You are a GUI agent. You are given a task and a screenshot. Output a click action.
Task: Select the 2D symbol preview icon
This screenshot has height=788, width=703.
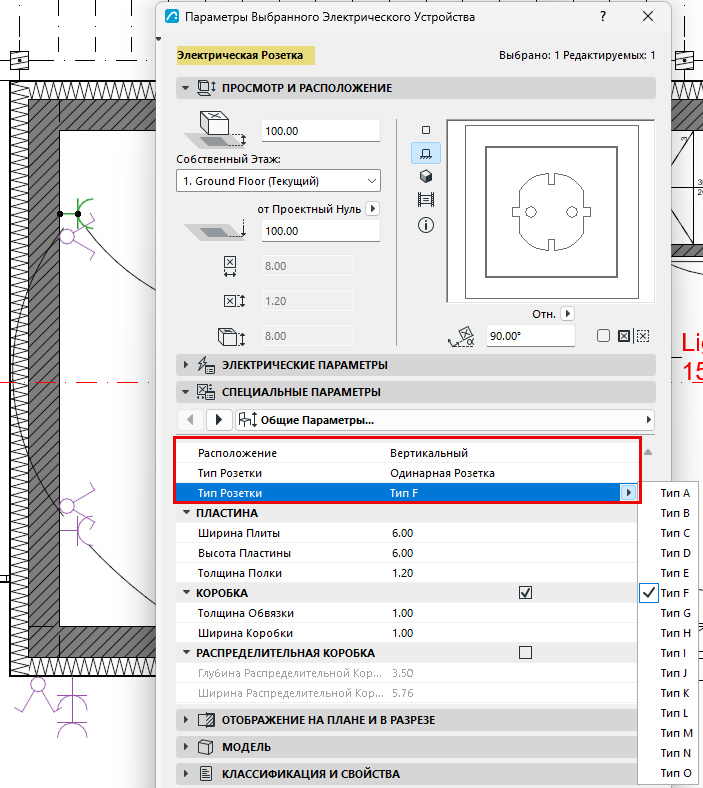tap(426, 130)
